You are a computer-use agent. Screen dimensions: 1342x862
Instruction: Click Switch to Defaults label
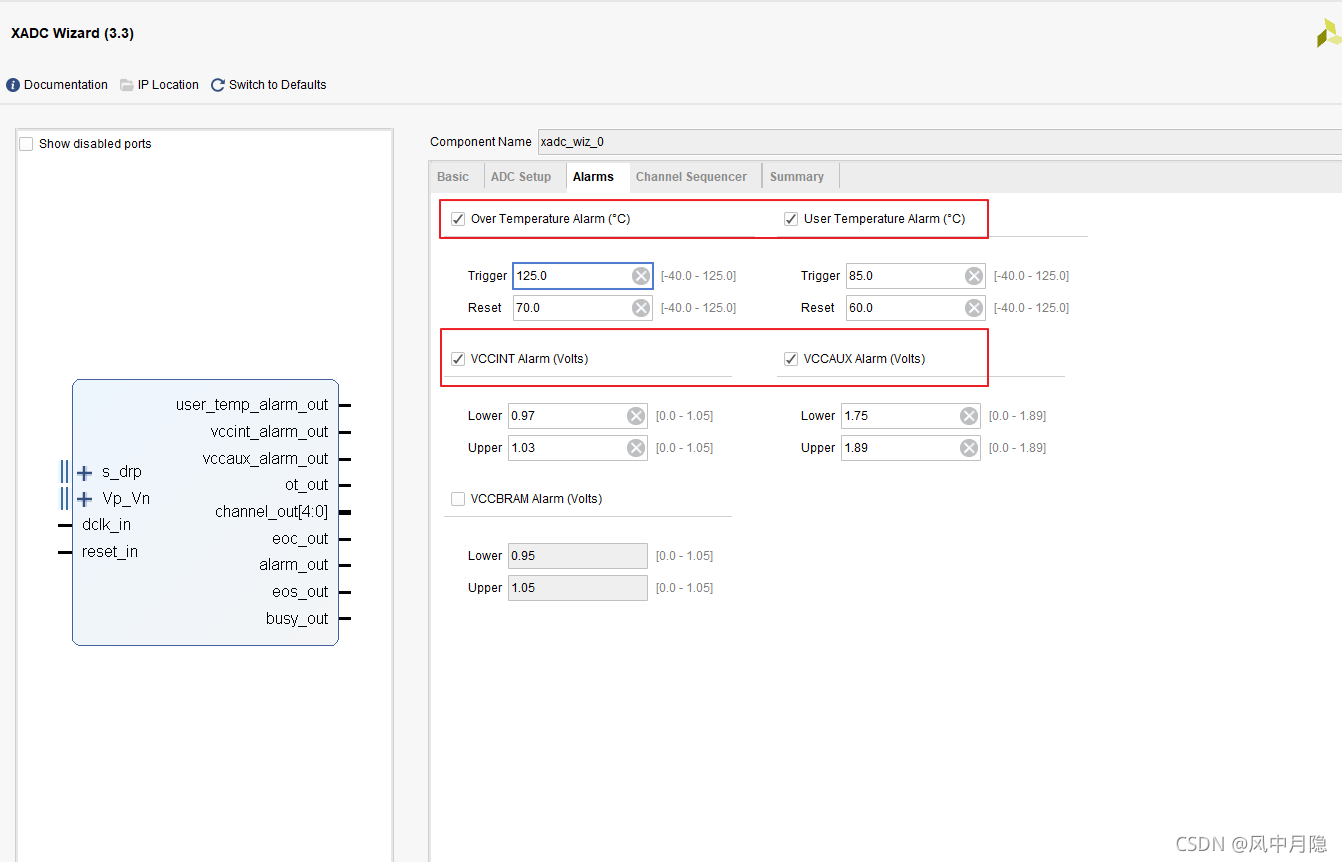tap(278, 85)
